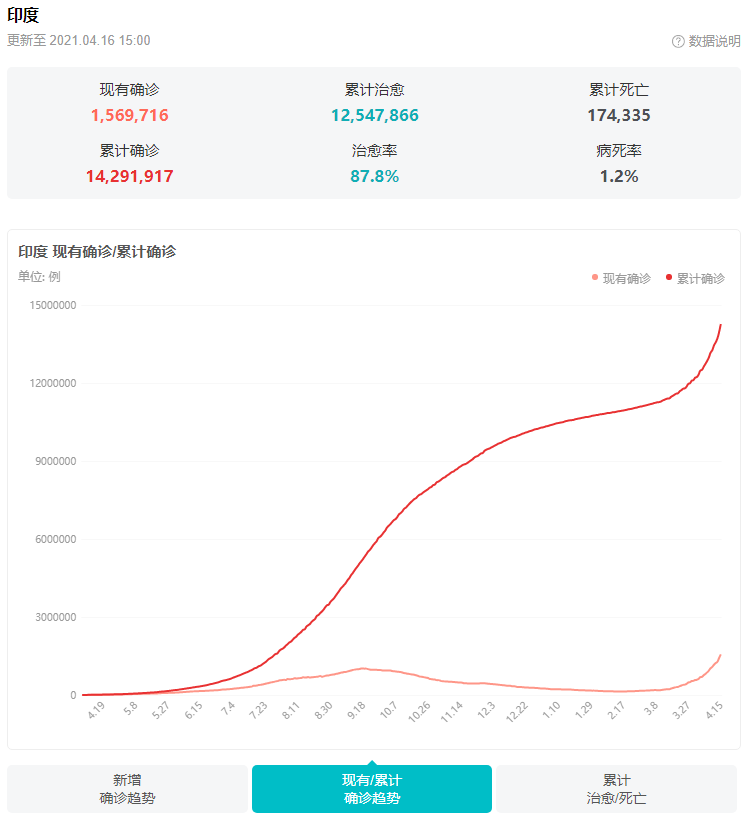
Task: Click the 累计治愈 value 12,547,866
Action: (376, 114)
